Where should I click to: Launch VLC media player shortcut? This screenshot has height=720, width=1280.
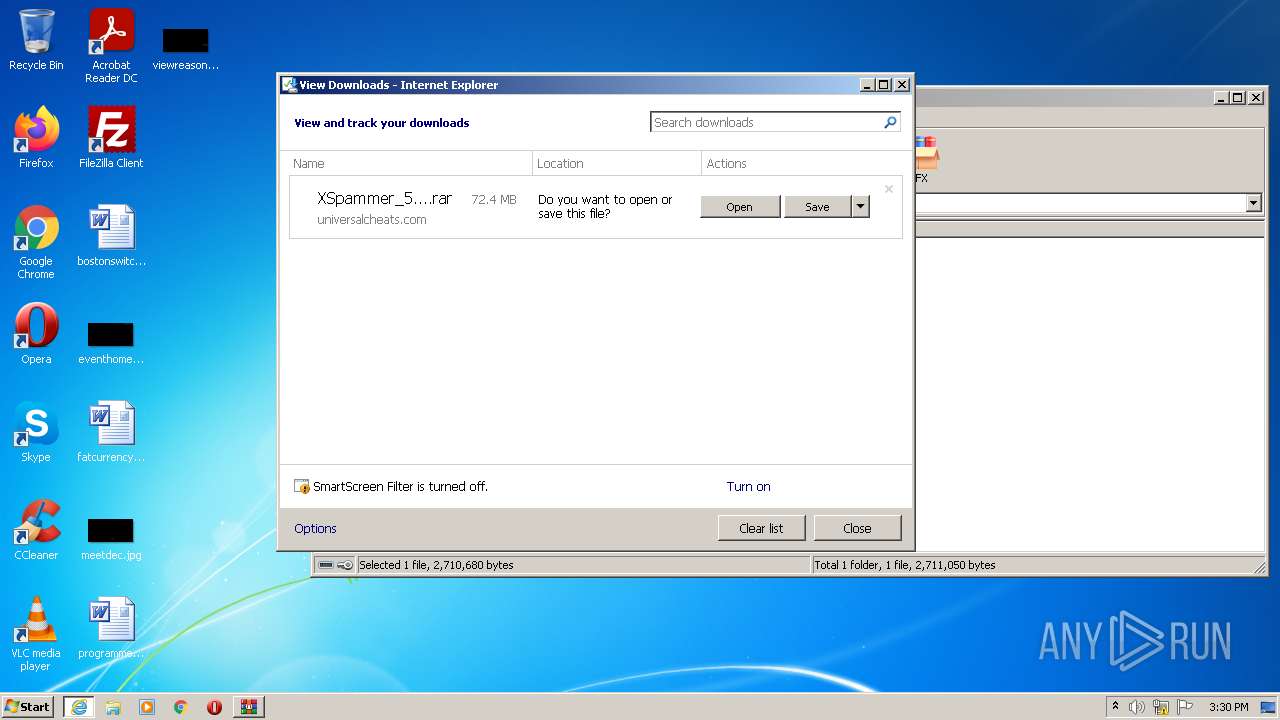(36, 634)
